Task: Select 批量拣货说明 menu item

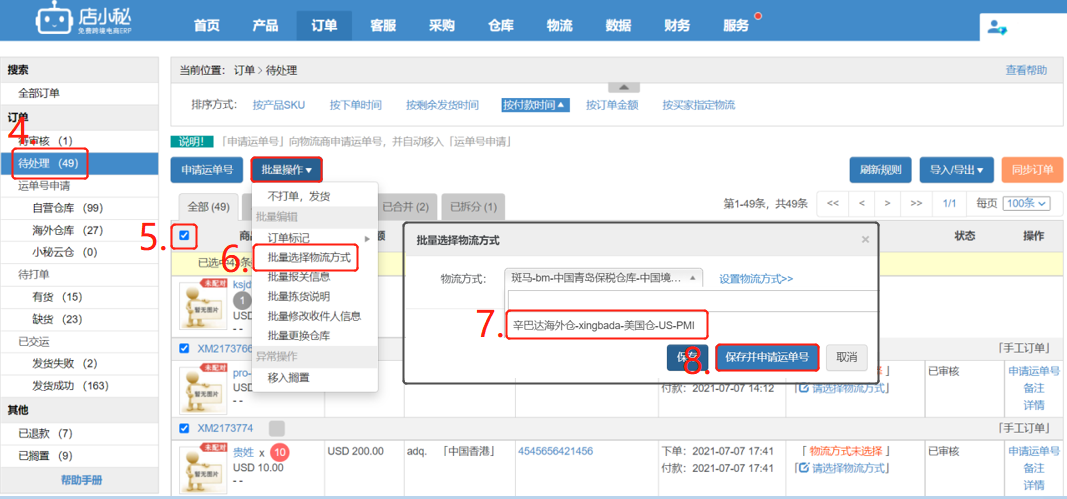Action: tap(299, 296)
